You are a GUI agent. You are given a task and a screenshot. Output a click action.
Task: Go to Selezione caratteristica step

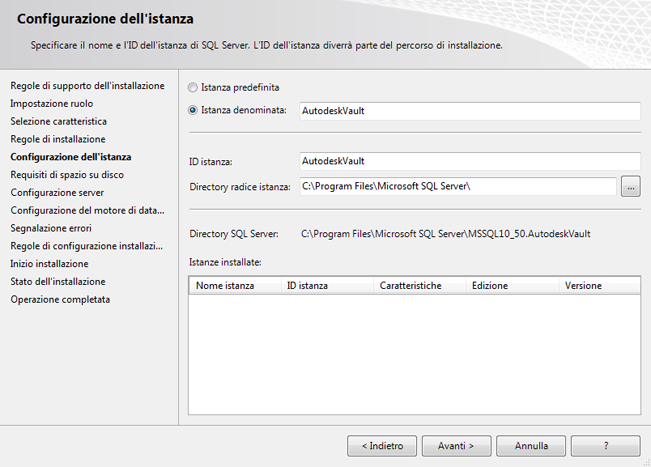coord(58,121)
